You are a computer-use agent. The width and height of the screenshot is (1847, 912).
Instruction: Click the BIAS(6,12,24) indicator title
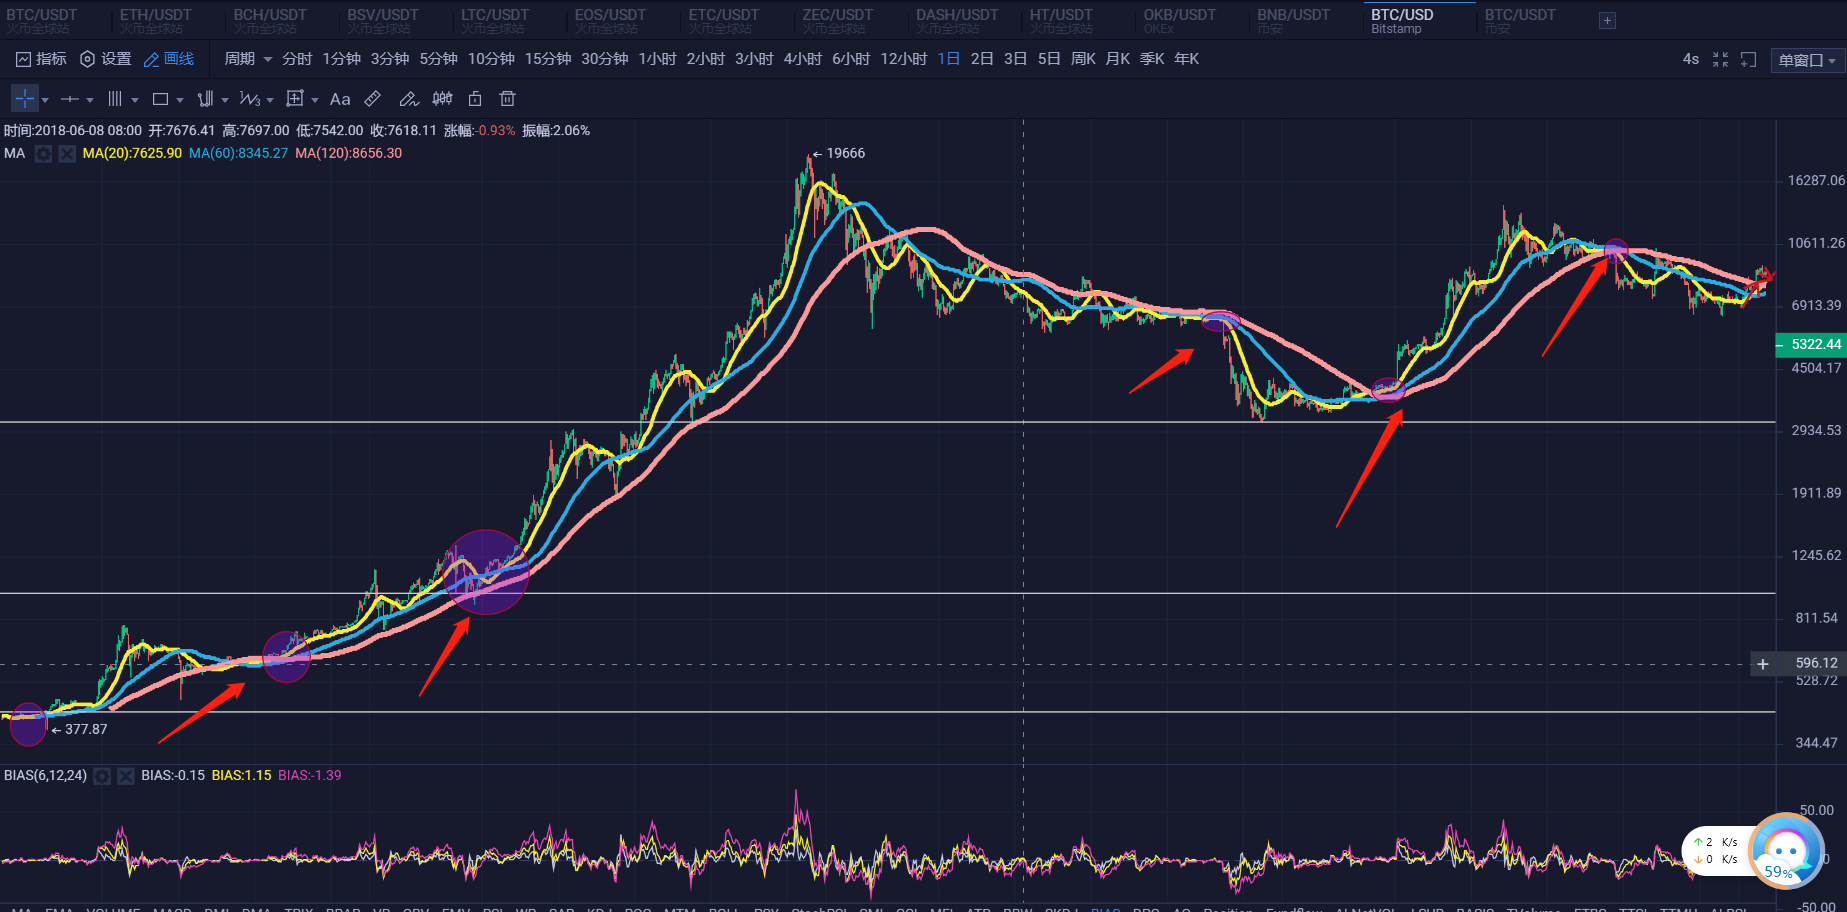(46, 776)
